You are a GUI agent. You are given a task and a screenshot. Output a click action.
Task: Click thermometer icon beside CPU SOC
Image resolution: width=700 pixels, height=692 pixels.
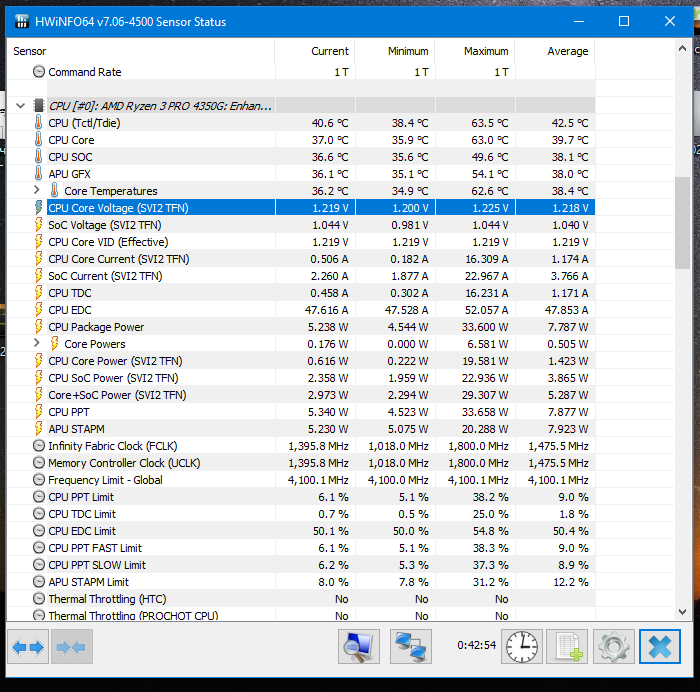click(38, 157)
